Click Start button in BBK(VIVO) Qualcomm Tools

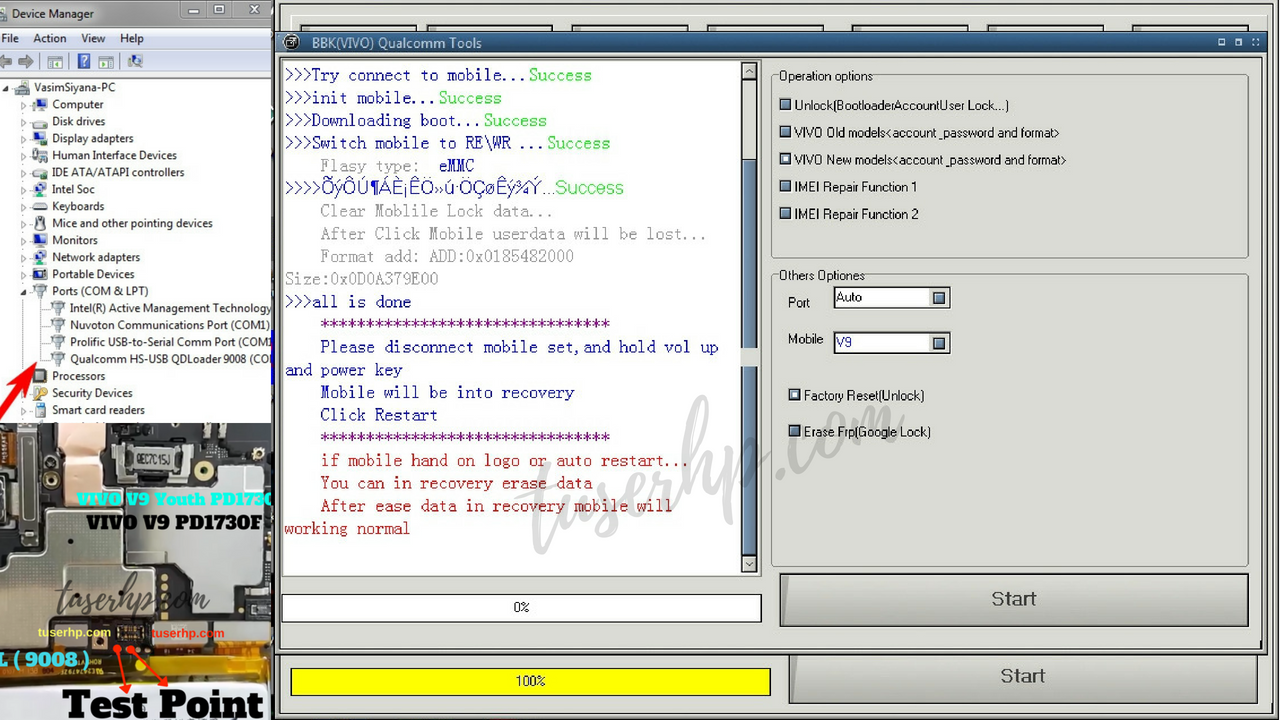(1014, 599)
